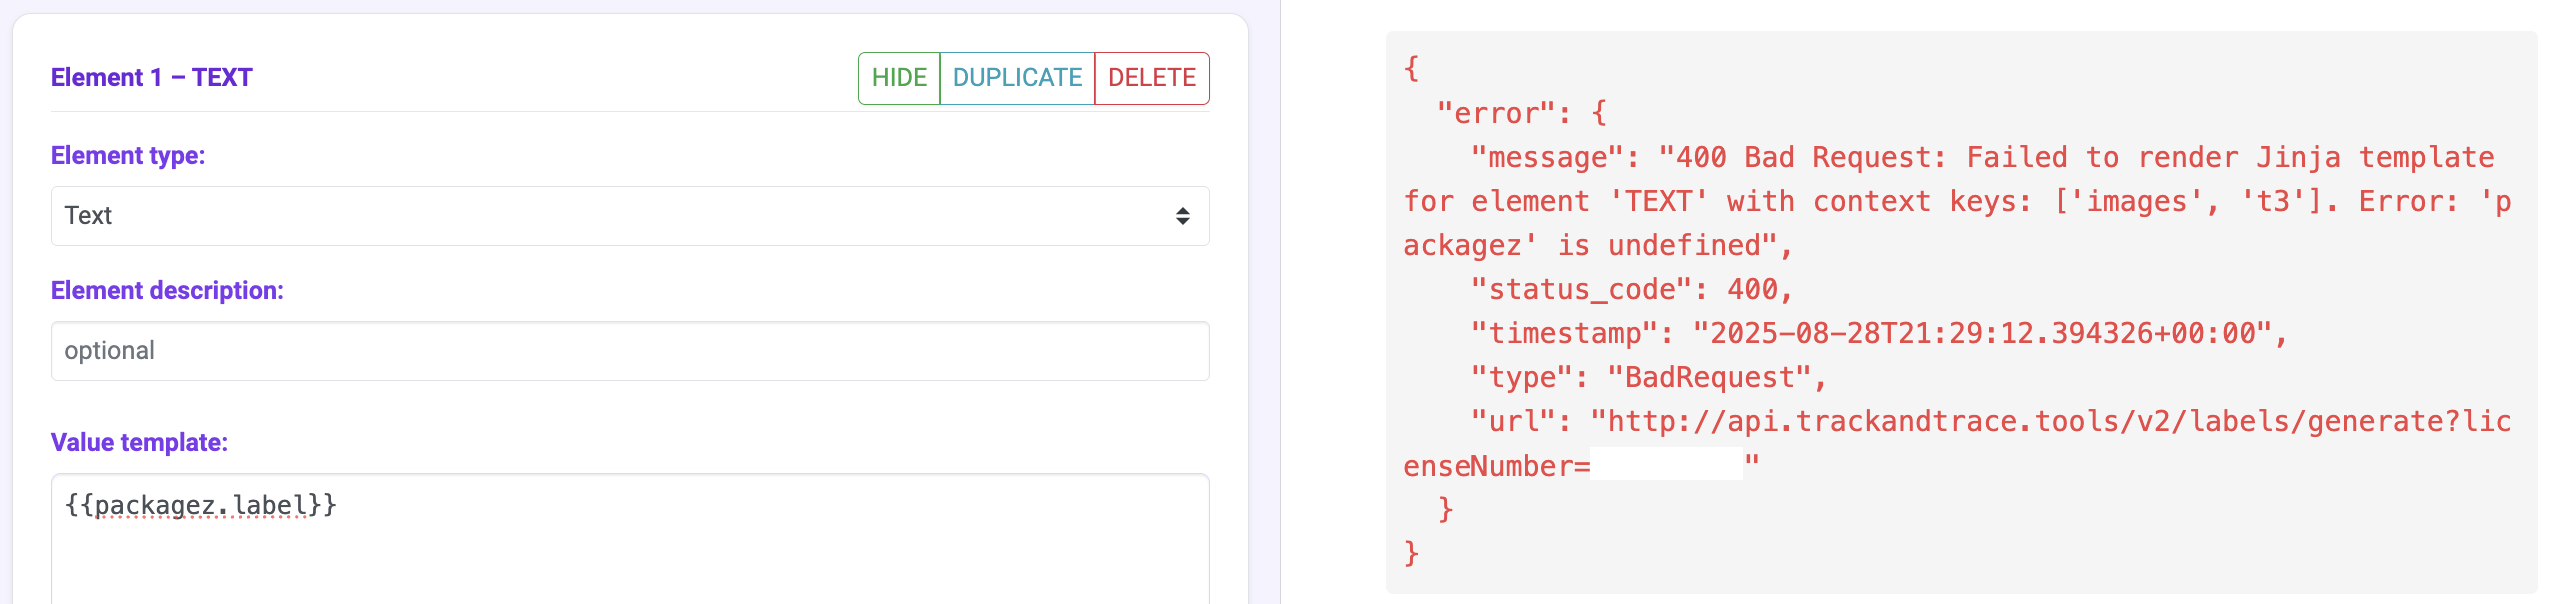
Task: Click the "Element 1 – TEXT" heading
Action: 152,78
